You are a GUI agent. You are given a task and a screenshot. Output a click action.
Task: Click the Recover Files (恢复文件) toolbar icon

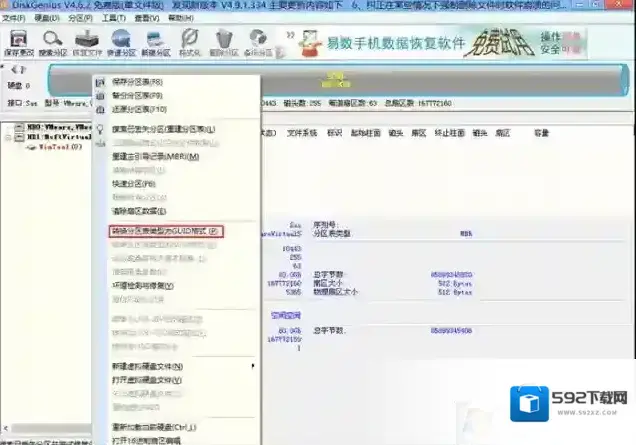click(x=88, y=41)
